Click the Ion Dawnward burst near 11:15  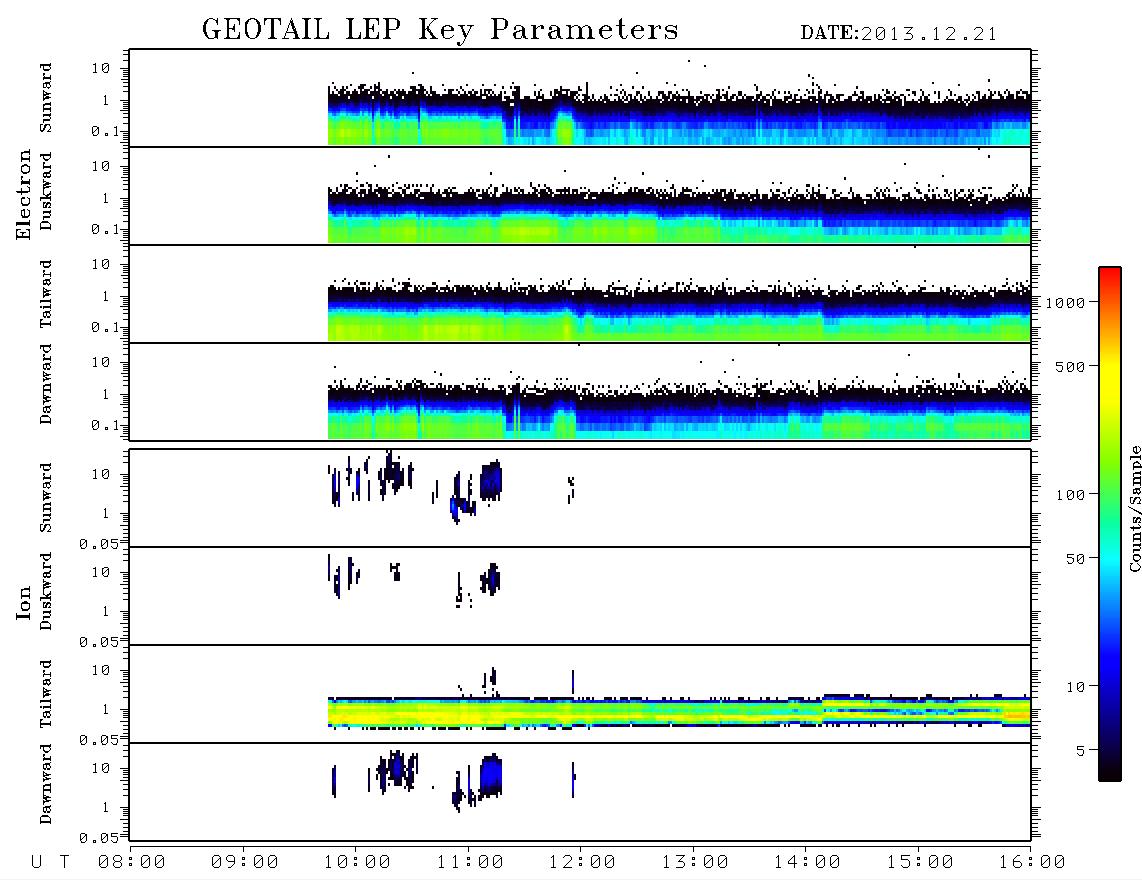pos(492,775)
